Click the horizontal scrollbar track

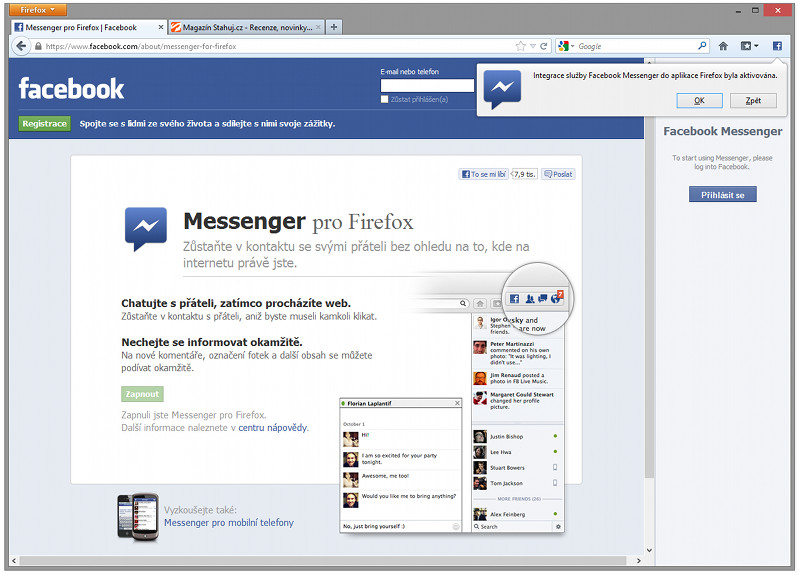click(x=322, y=560)
